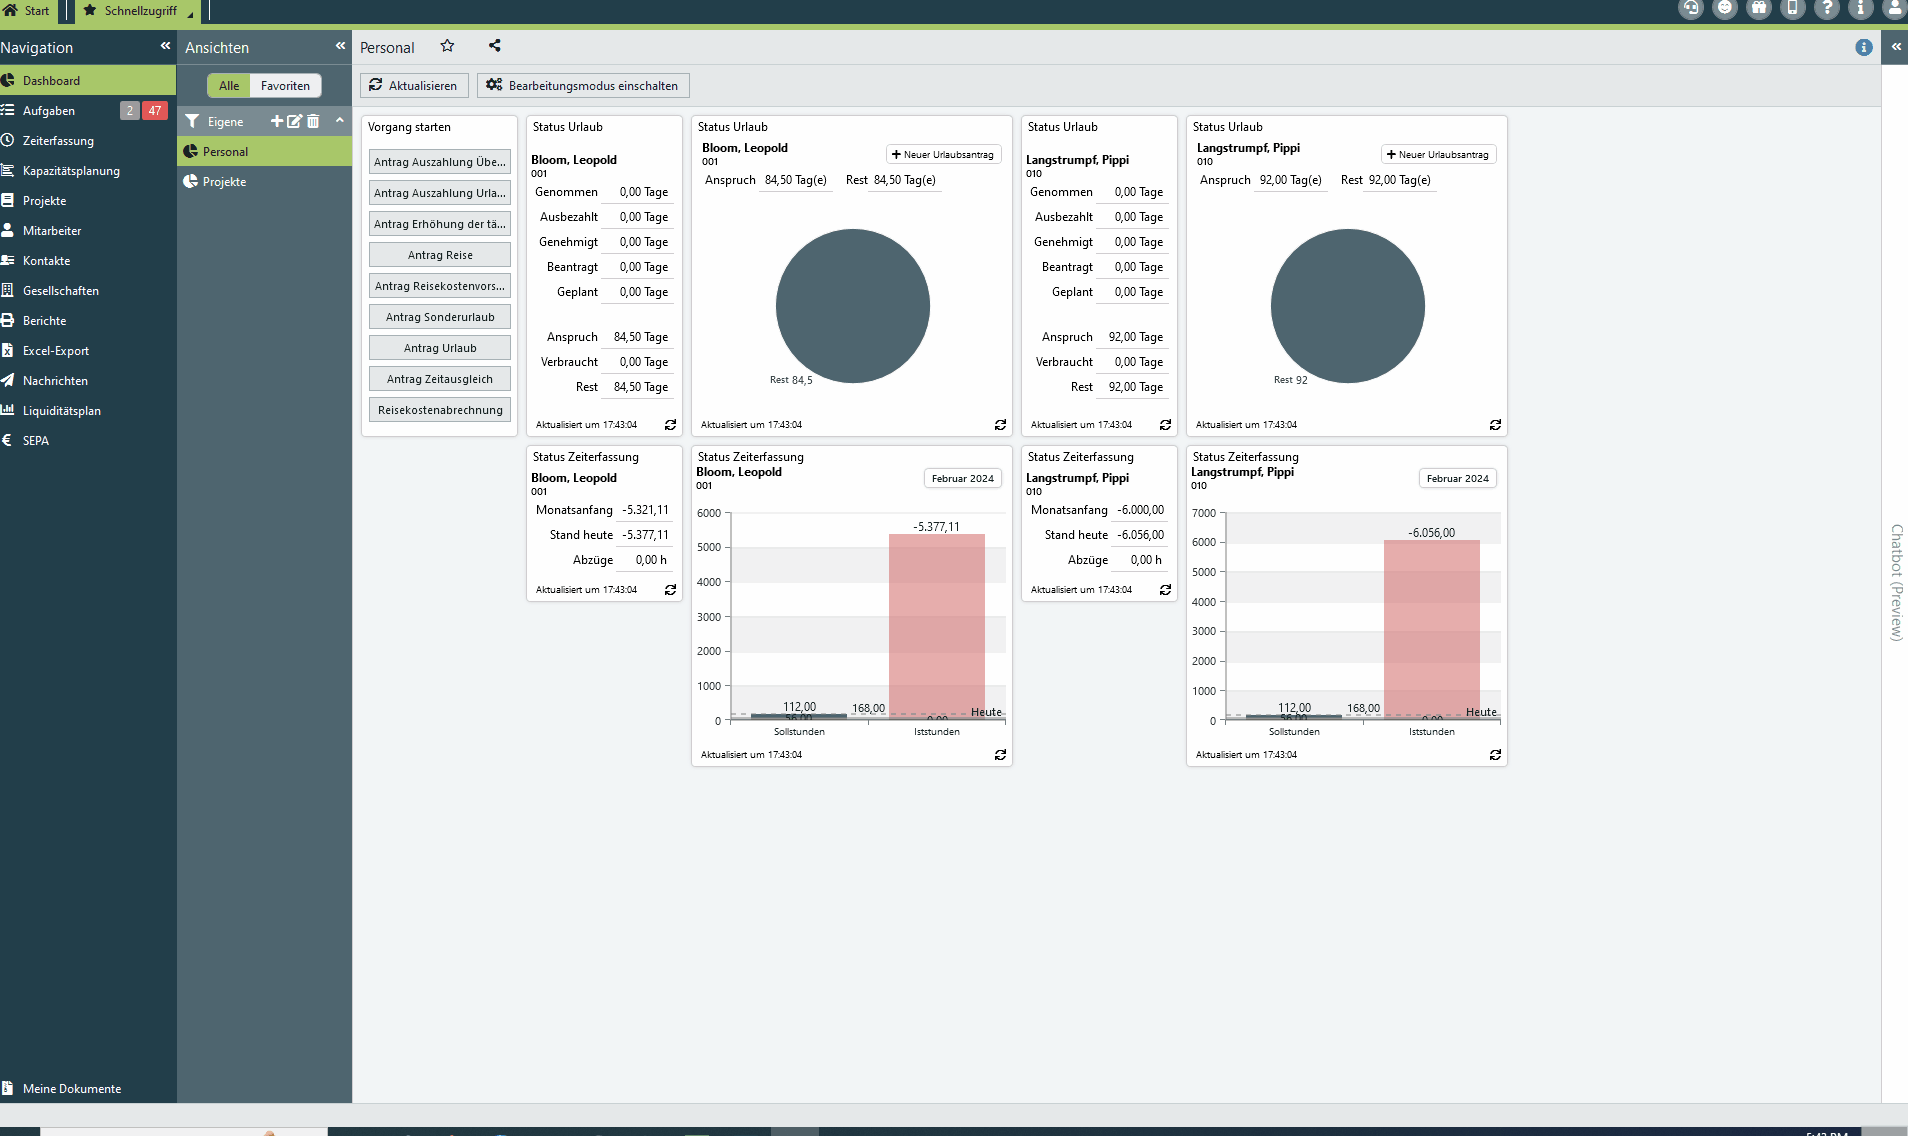Collapse the Ansichten panel
Screen dimensions: 1908x1136
coord(340,46)
